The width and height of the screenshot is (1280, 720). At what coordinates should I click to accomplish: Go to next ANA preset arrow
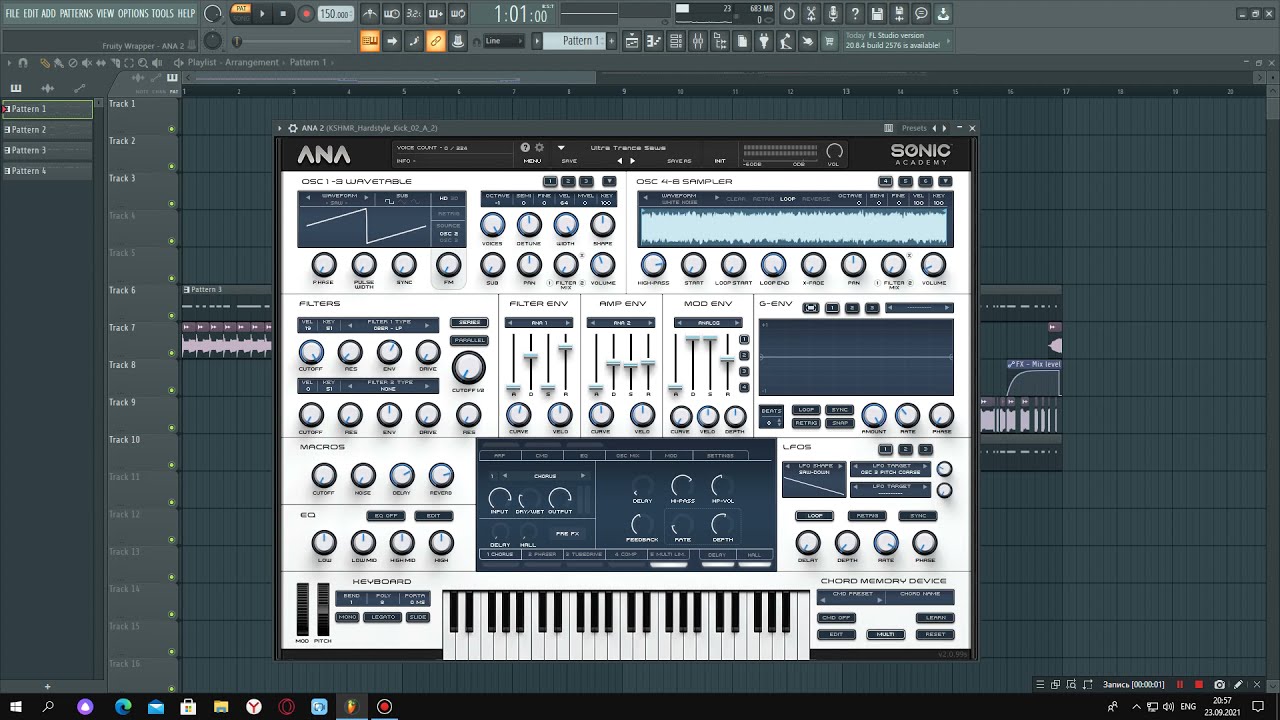632,161
